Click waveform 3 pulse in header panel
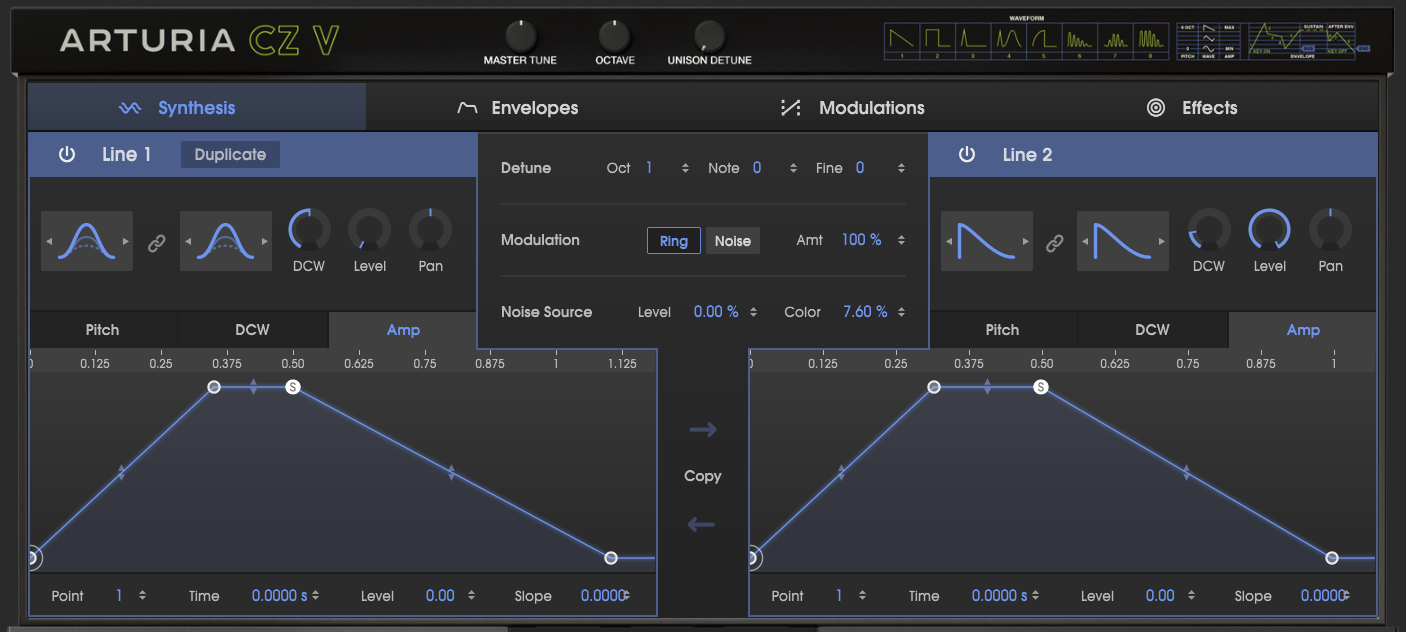The image size is (1406, 632). coord(973,39)
